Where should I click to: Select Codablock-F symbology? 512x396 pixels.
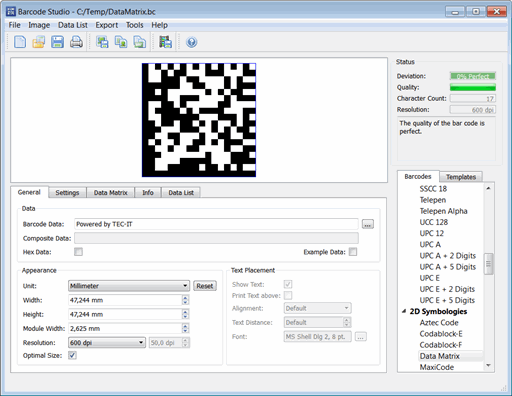click(x=441, y=345)
